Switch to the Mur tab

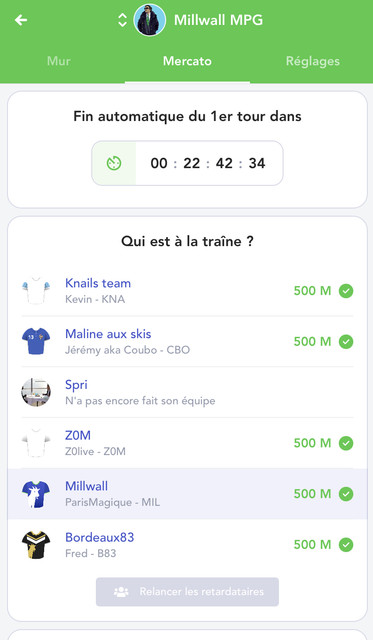59,61
